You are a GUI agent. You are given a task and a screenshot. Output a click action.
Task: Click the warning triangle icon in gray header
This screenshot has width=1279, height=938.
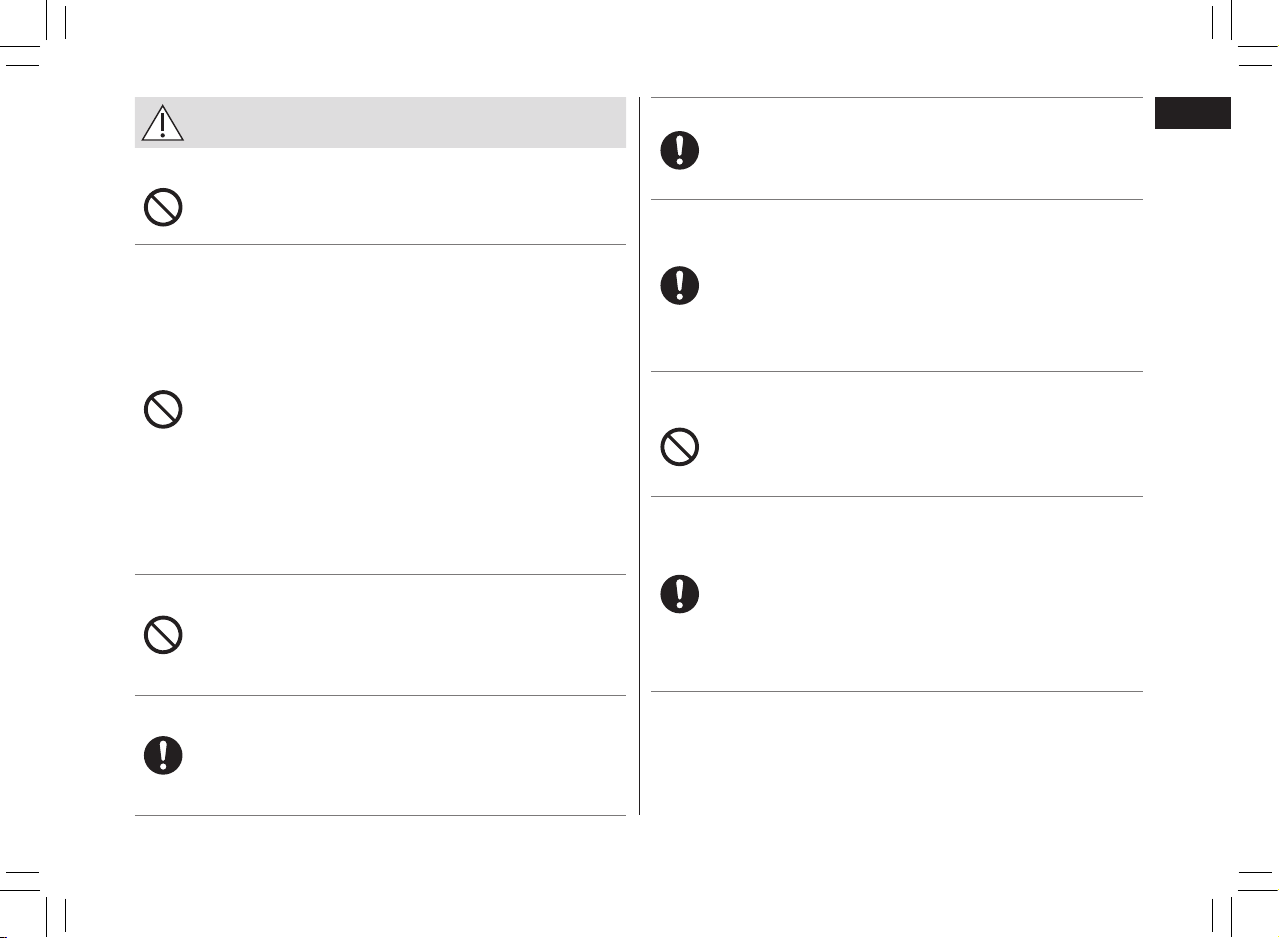[x=160, y=122]
